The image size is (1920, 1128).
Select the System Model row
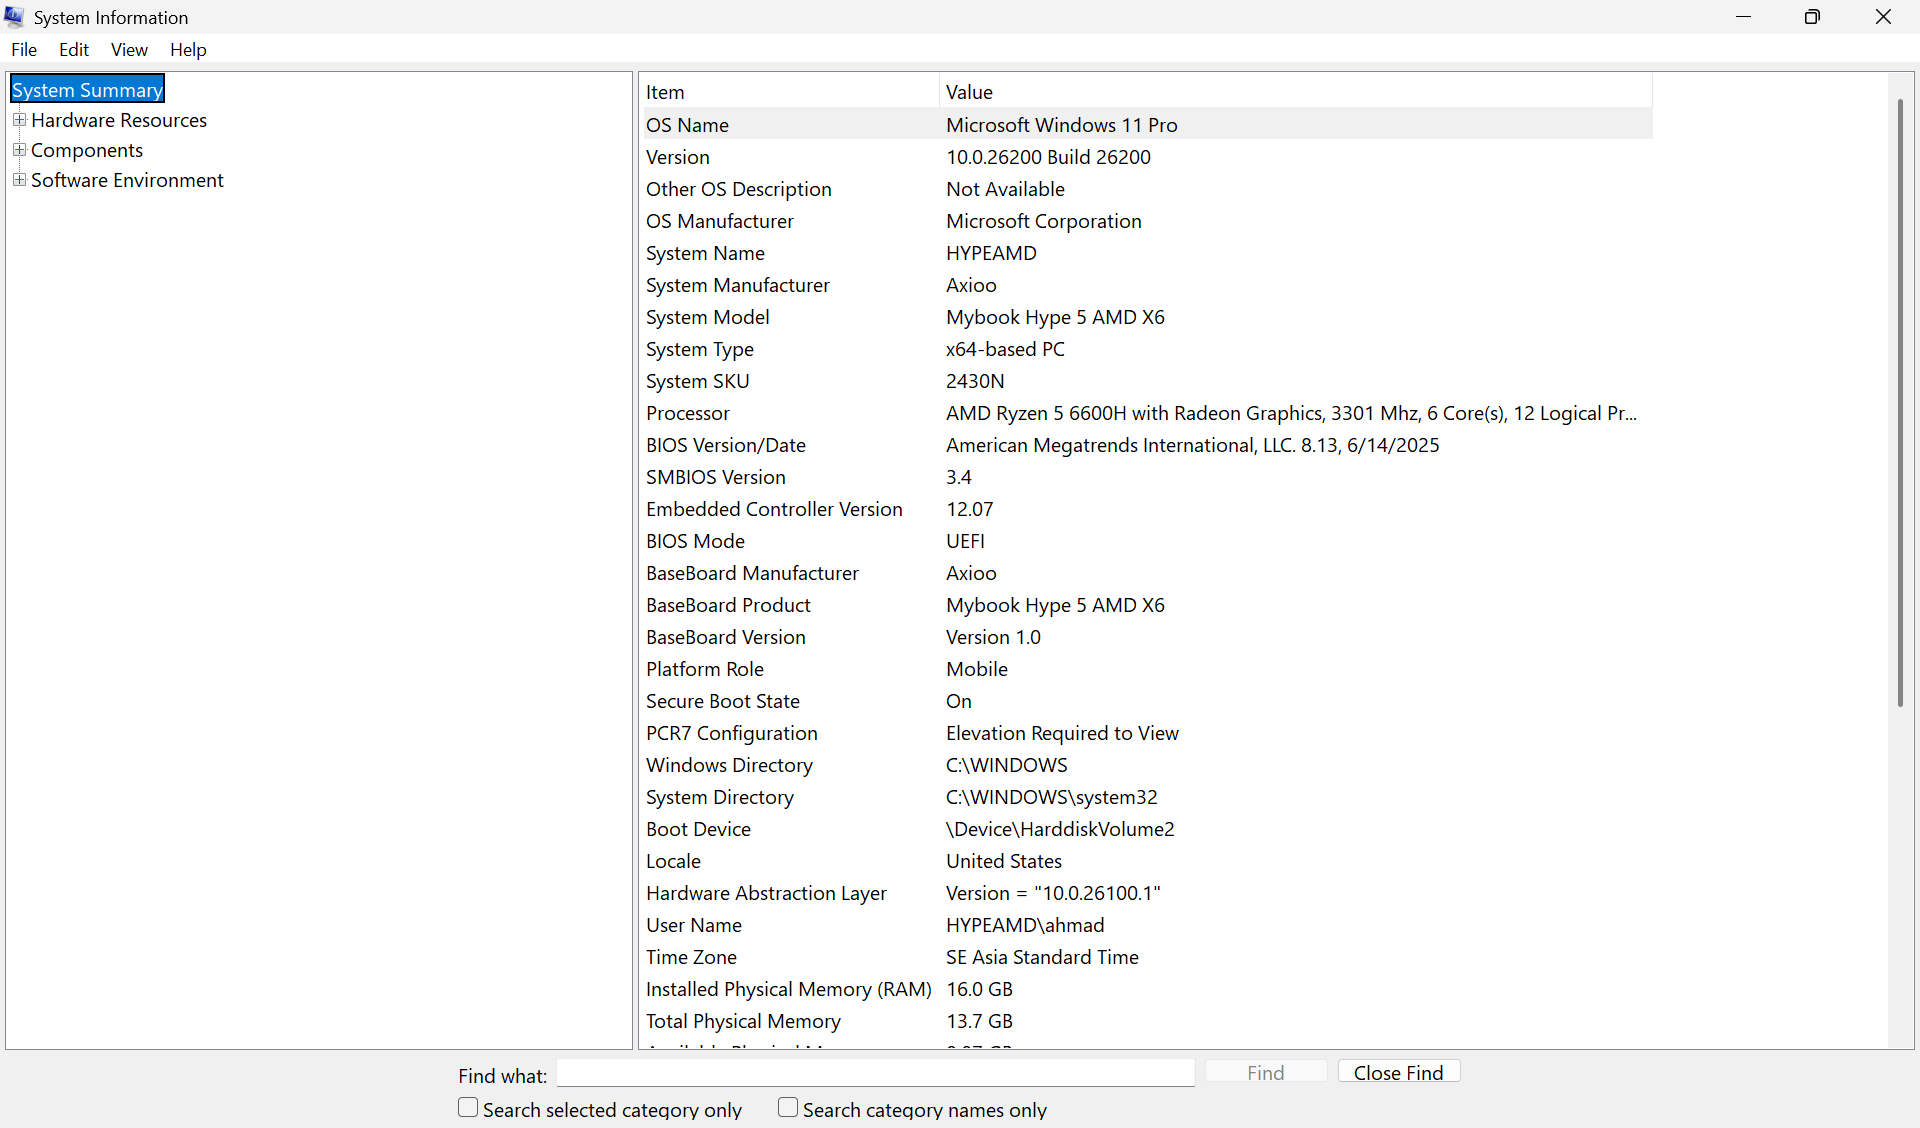click(1146, 317)
